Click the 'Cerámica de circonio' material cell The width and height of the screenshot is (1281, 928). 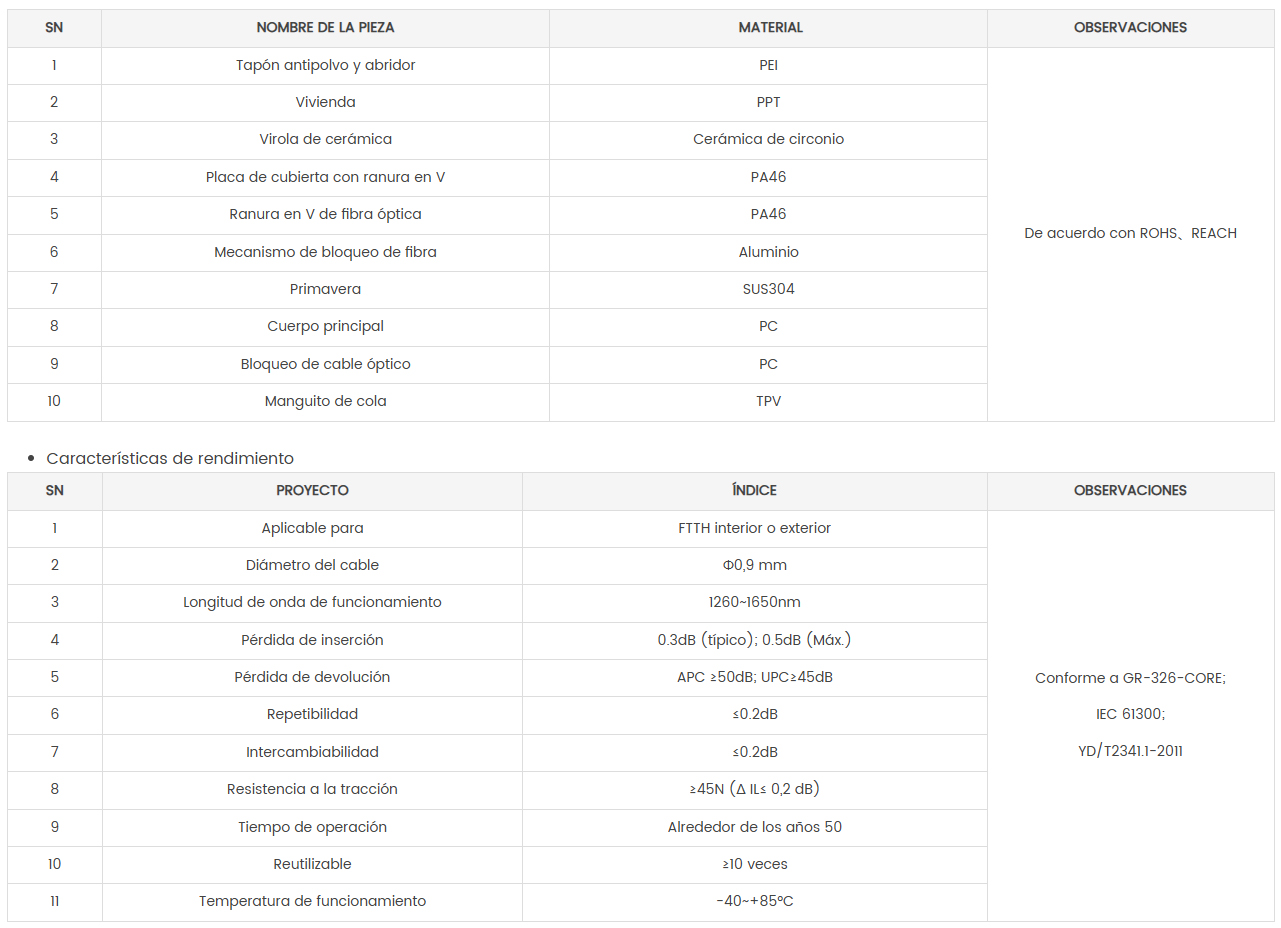(x=768, y=139)
